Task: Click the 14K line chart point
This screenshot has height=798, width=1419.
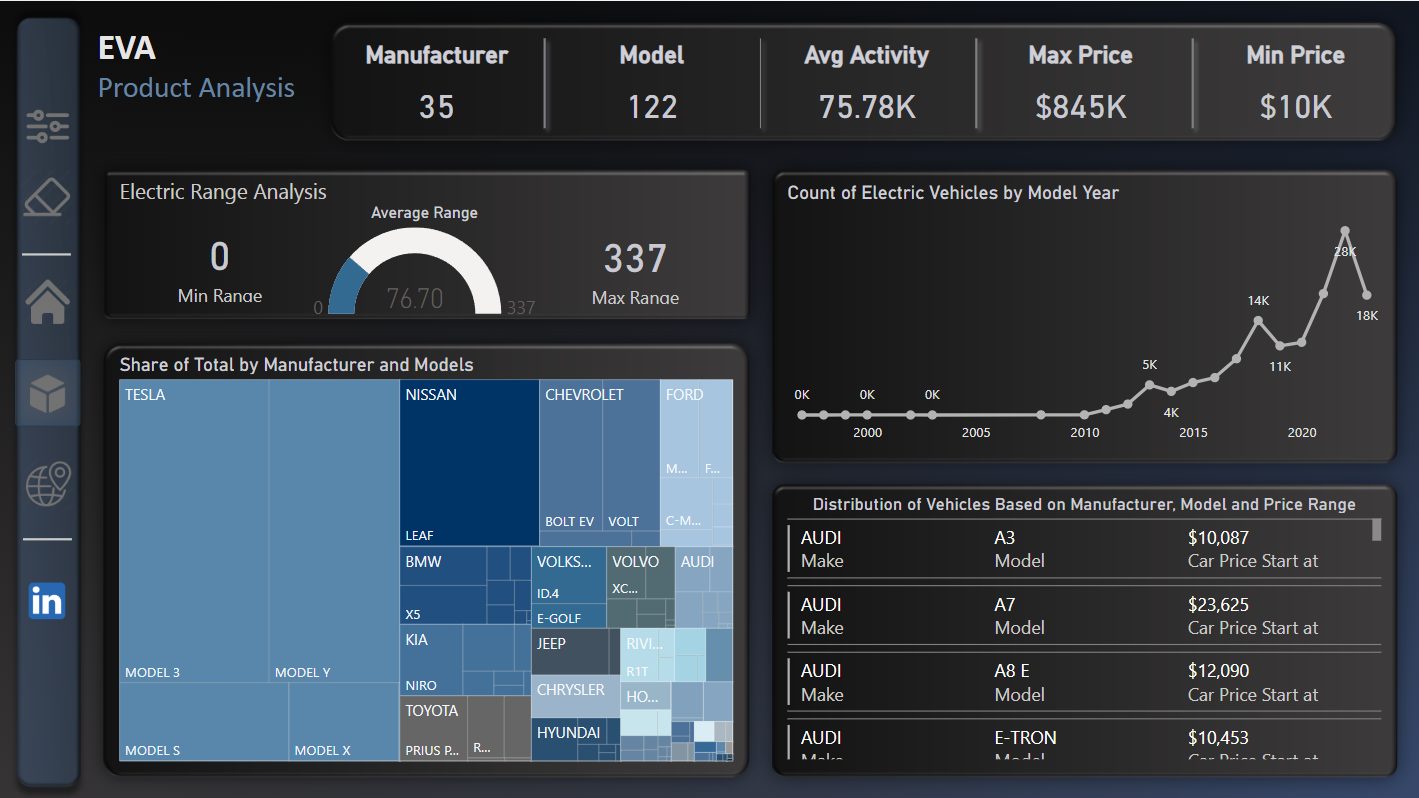Action: (1258, 320)
